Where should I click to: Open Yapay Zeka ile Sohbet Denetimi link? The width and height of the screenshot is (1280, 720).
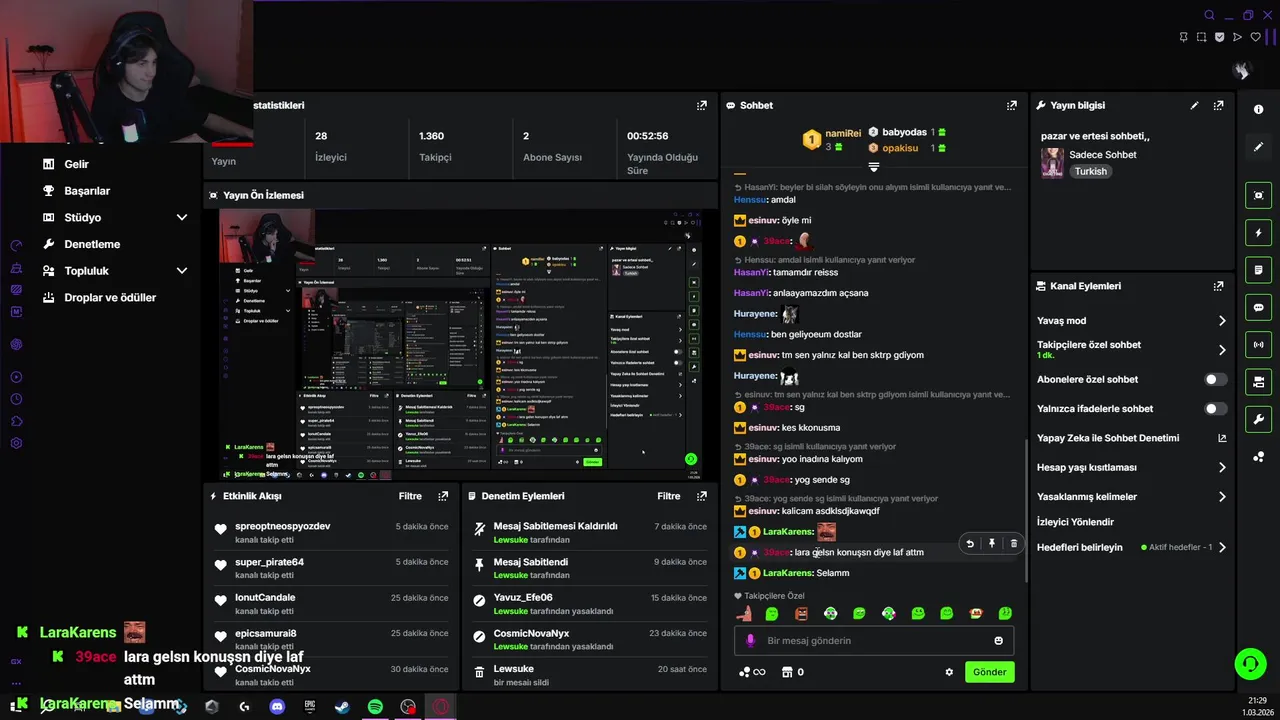[x=1131, y=438]
